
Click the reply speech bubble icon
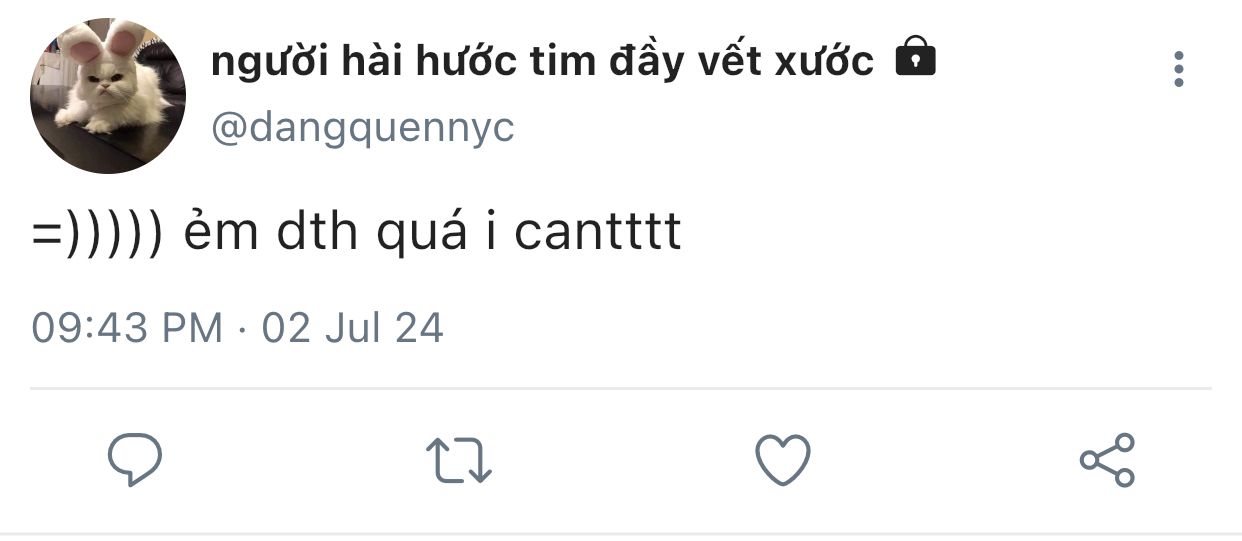point(134,461)
